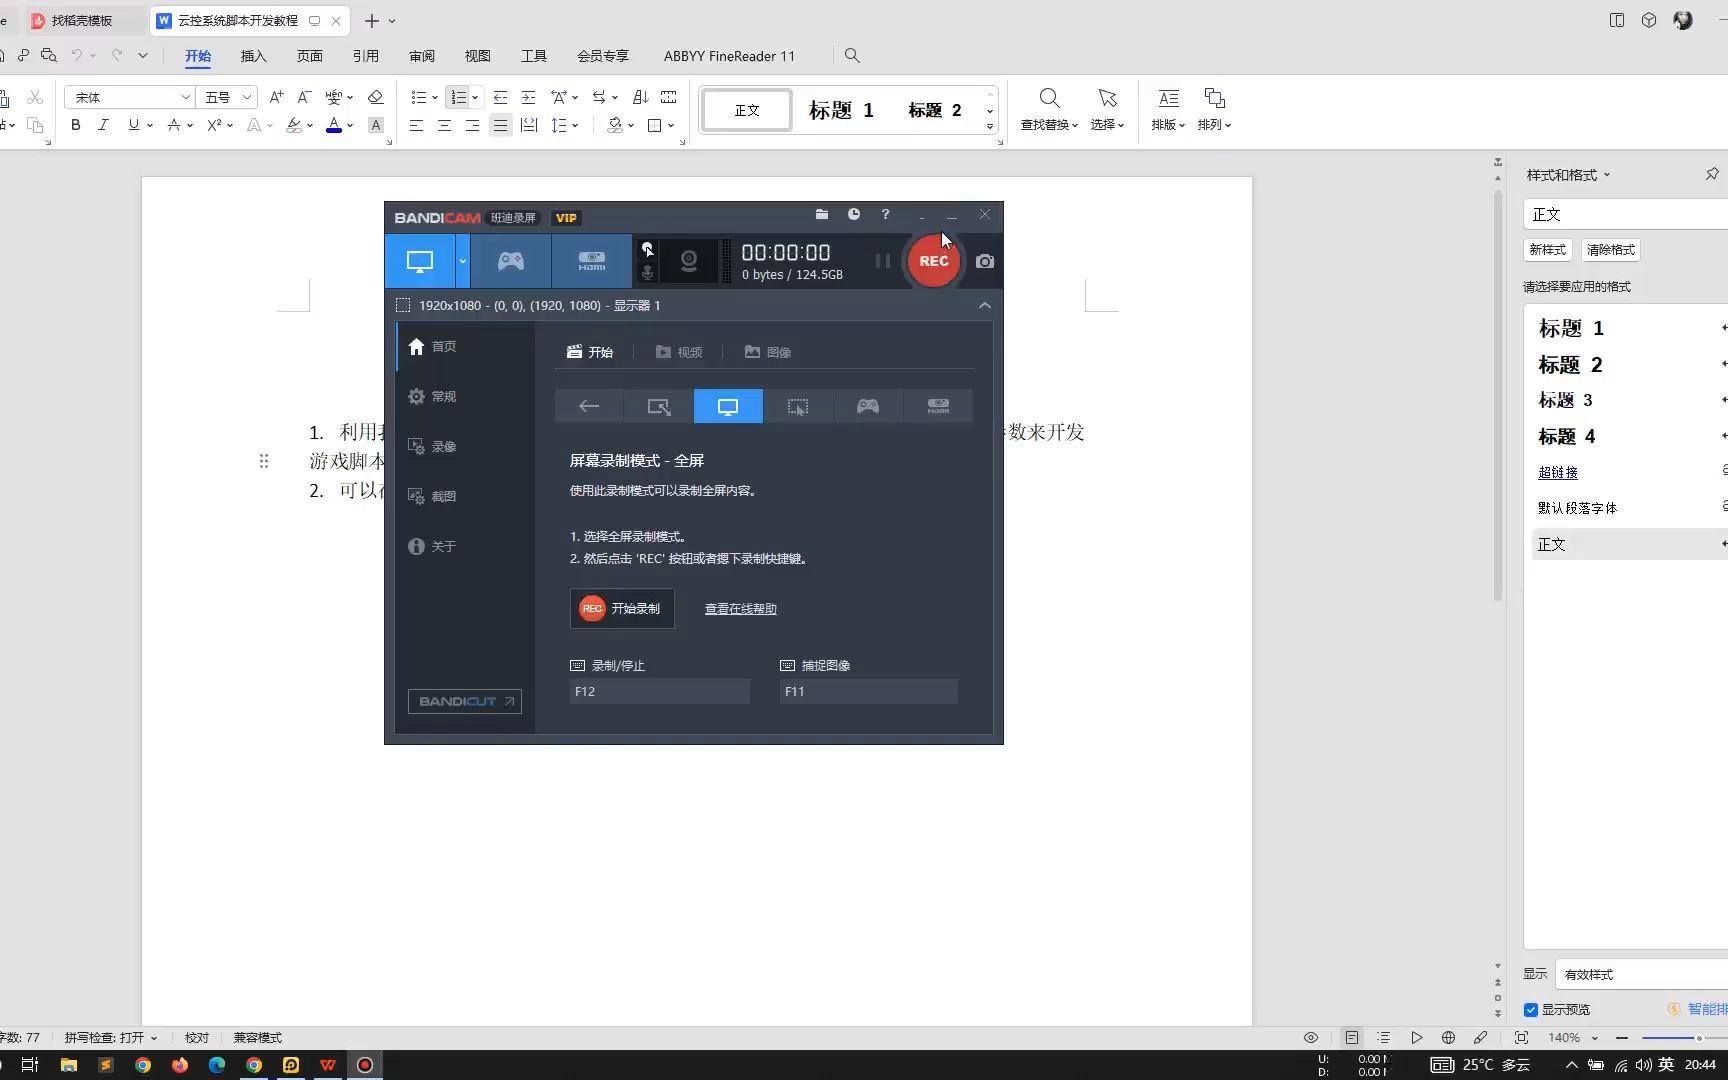Open the Bandicam output folder icon
Viewport: 1728px width, 1080px height.
(x=821, y=214)
